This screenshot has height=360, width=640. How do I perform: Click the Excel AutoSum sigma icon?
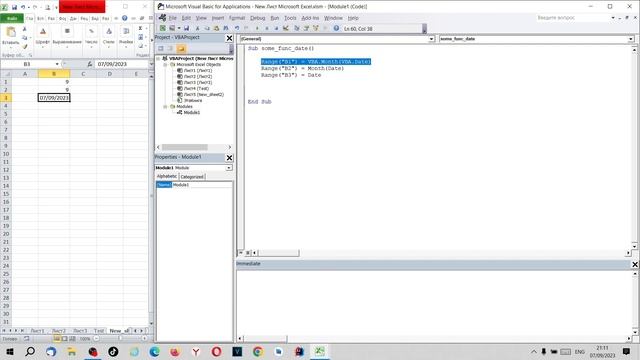click(x=140, y=28)
